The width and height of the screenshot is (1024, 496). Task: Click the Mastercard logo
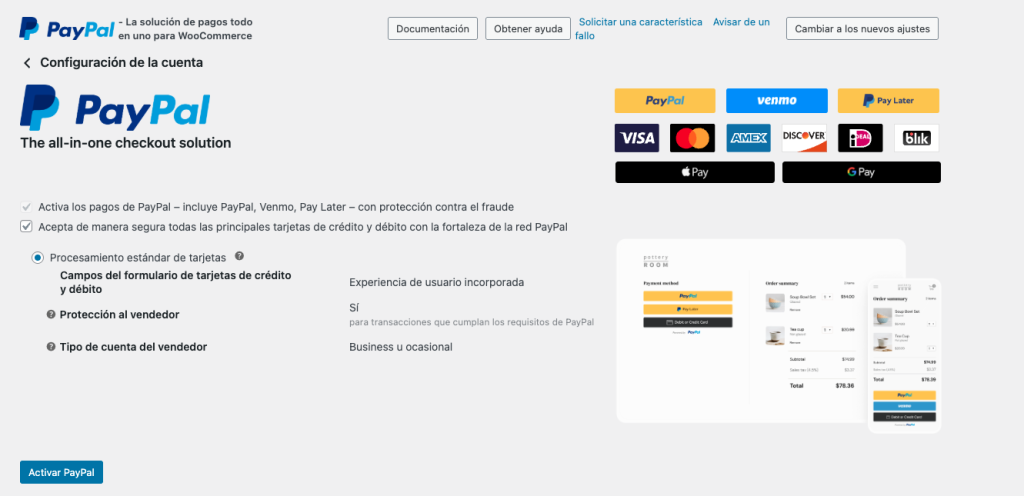(692, 137)
